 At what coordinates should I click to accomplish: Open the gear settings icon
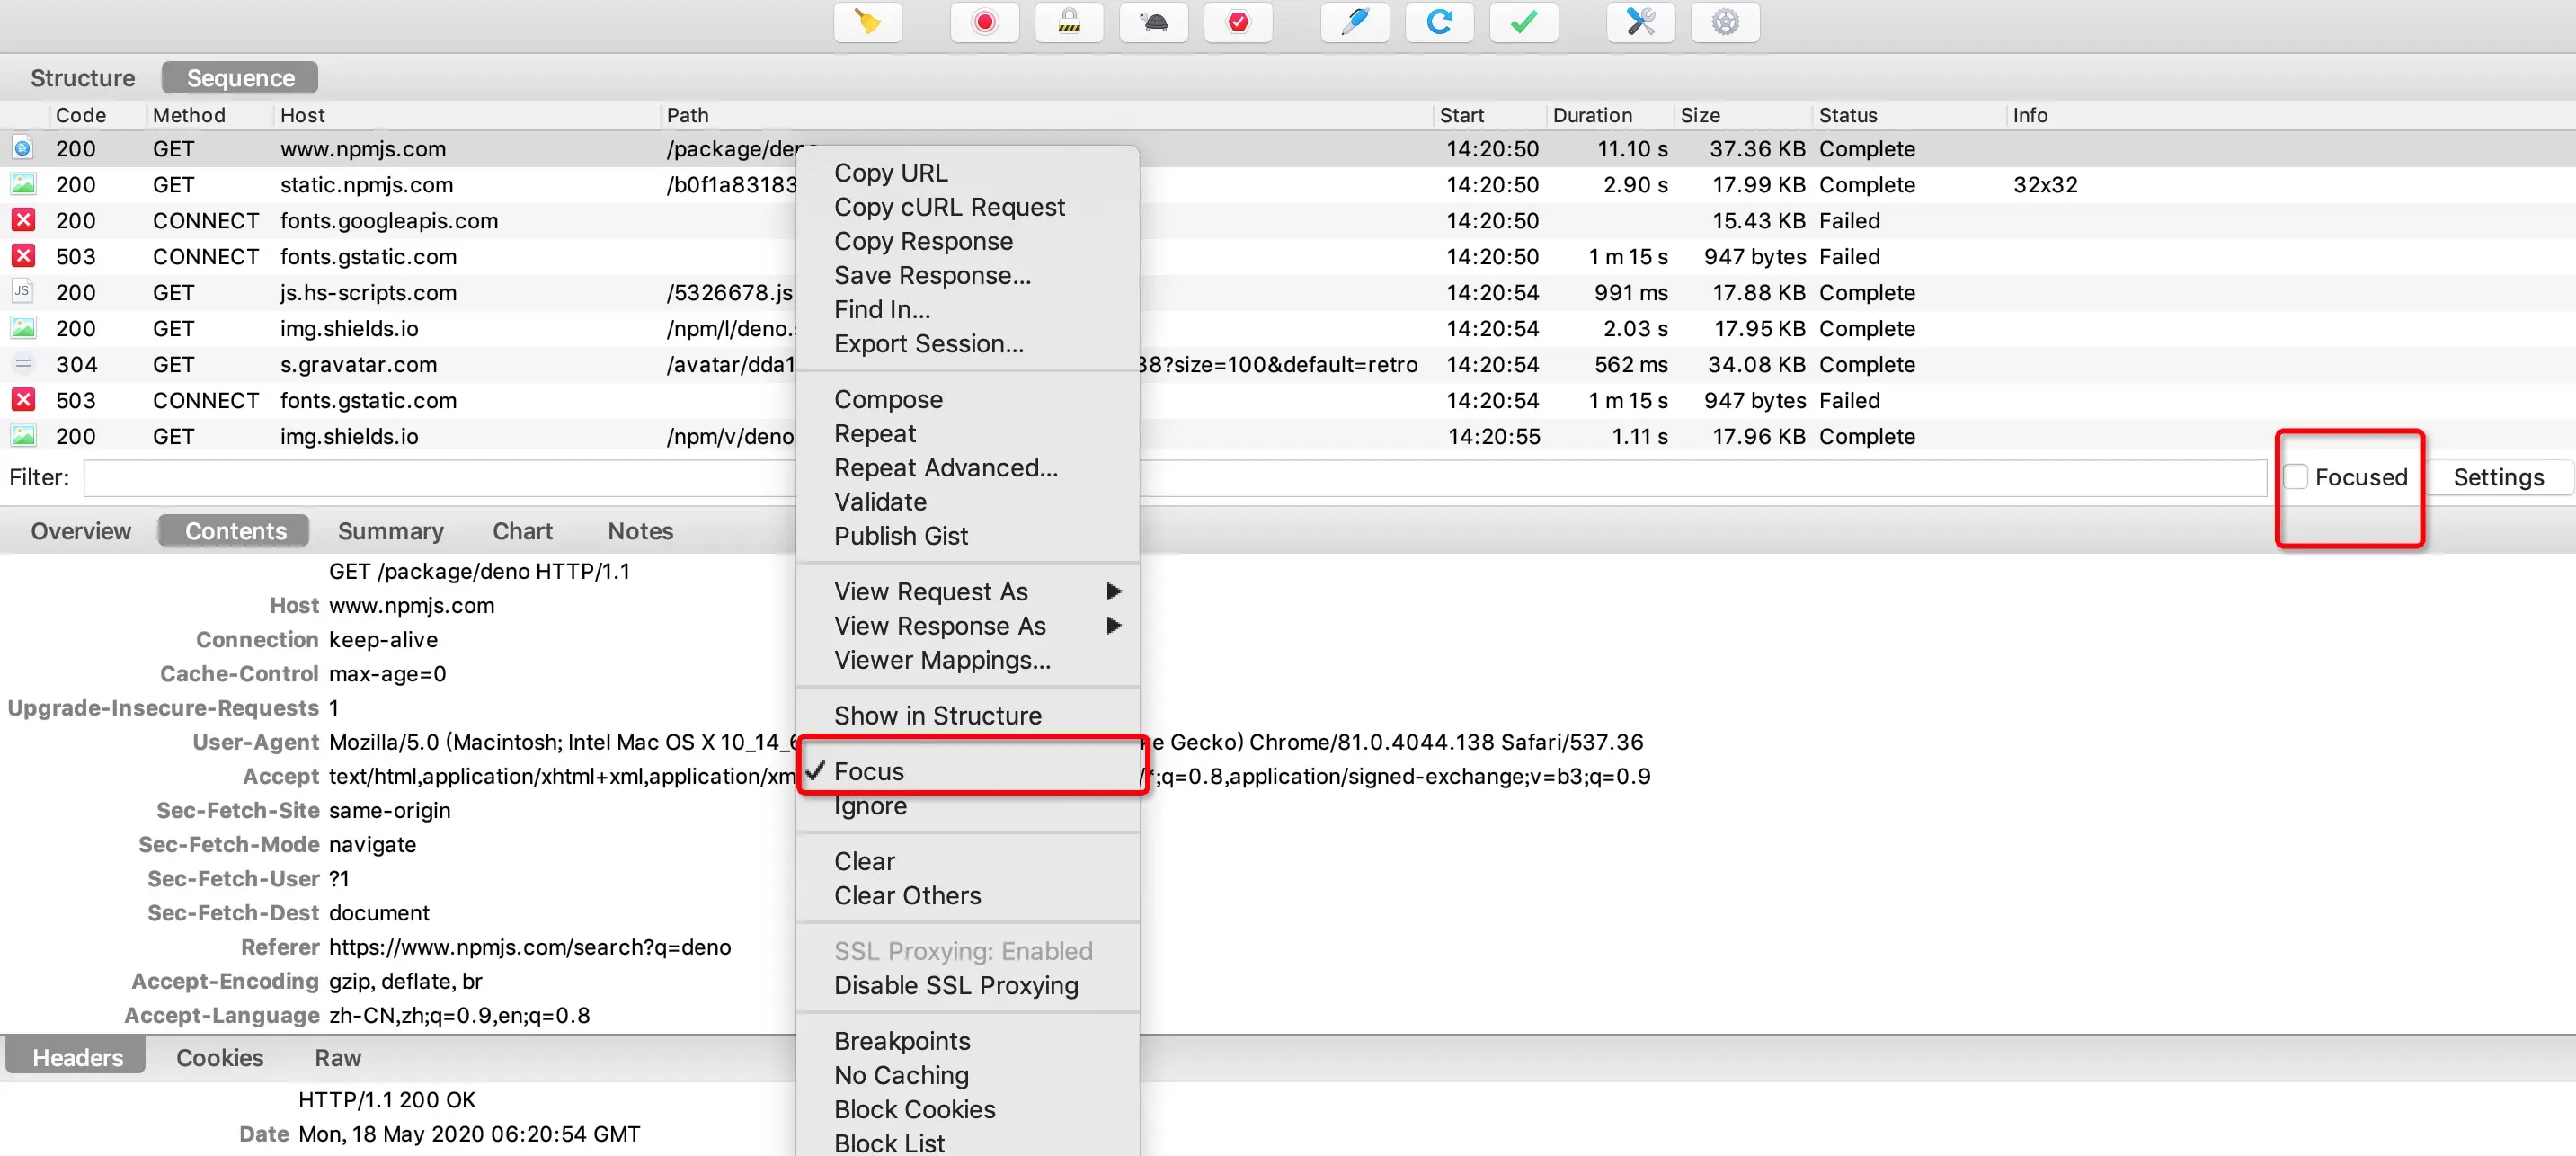click(x=1725, y=22)
